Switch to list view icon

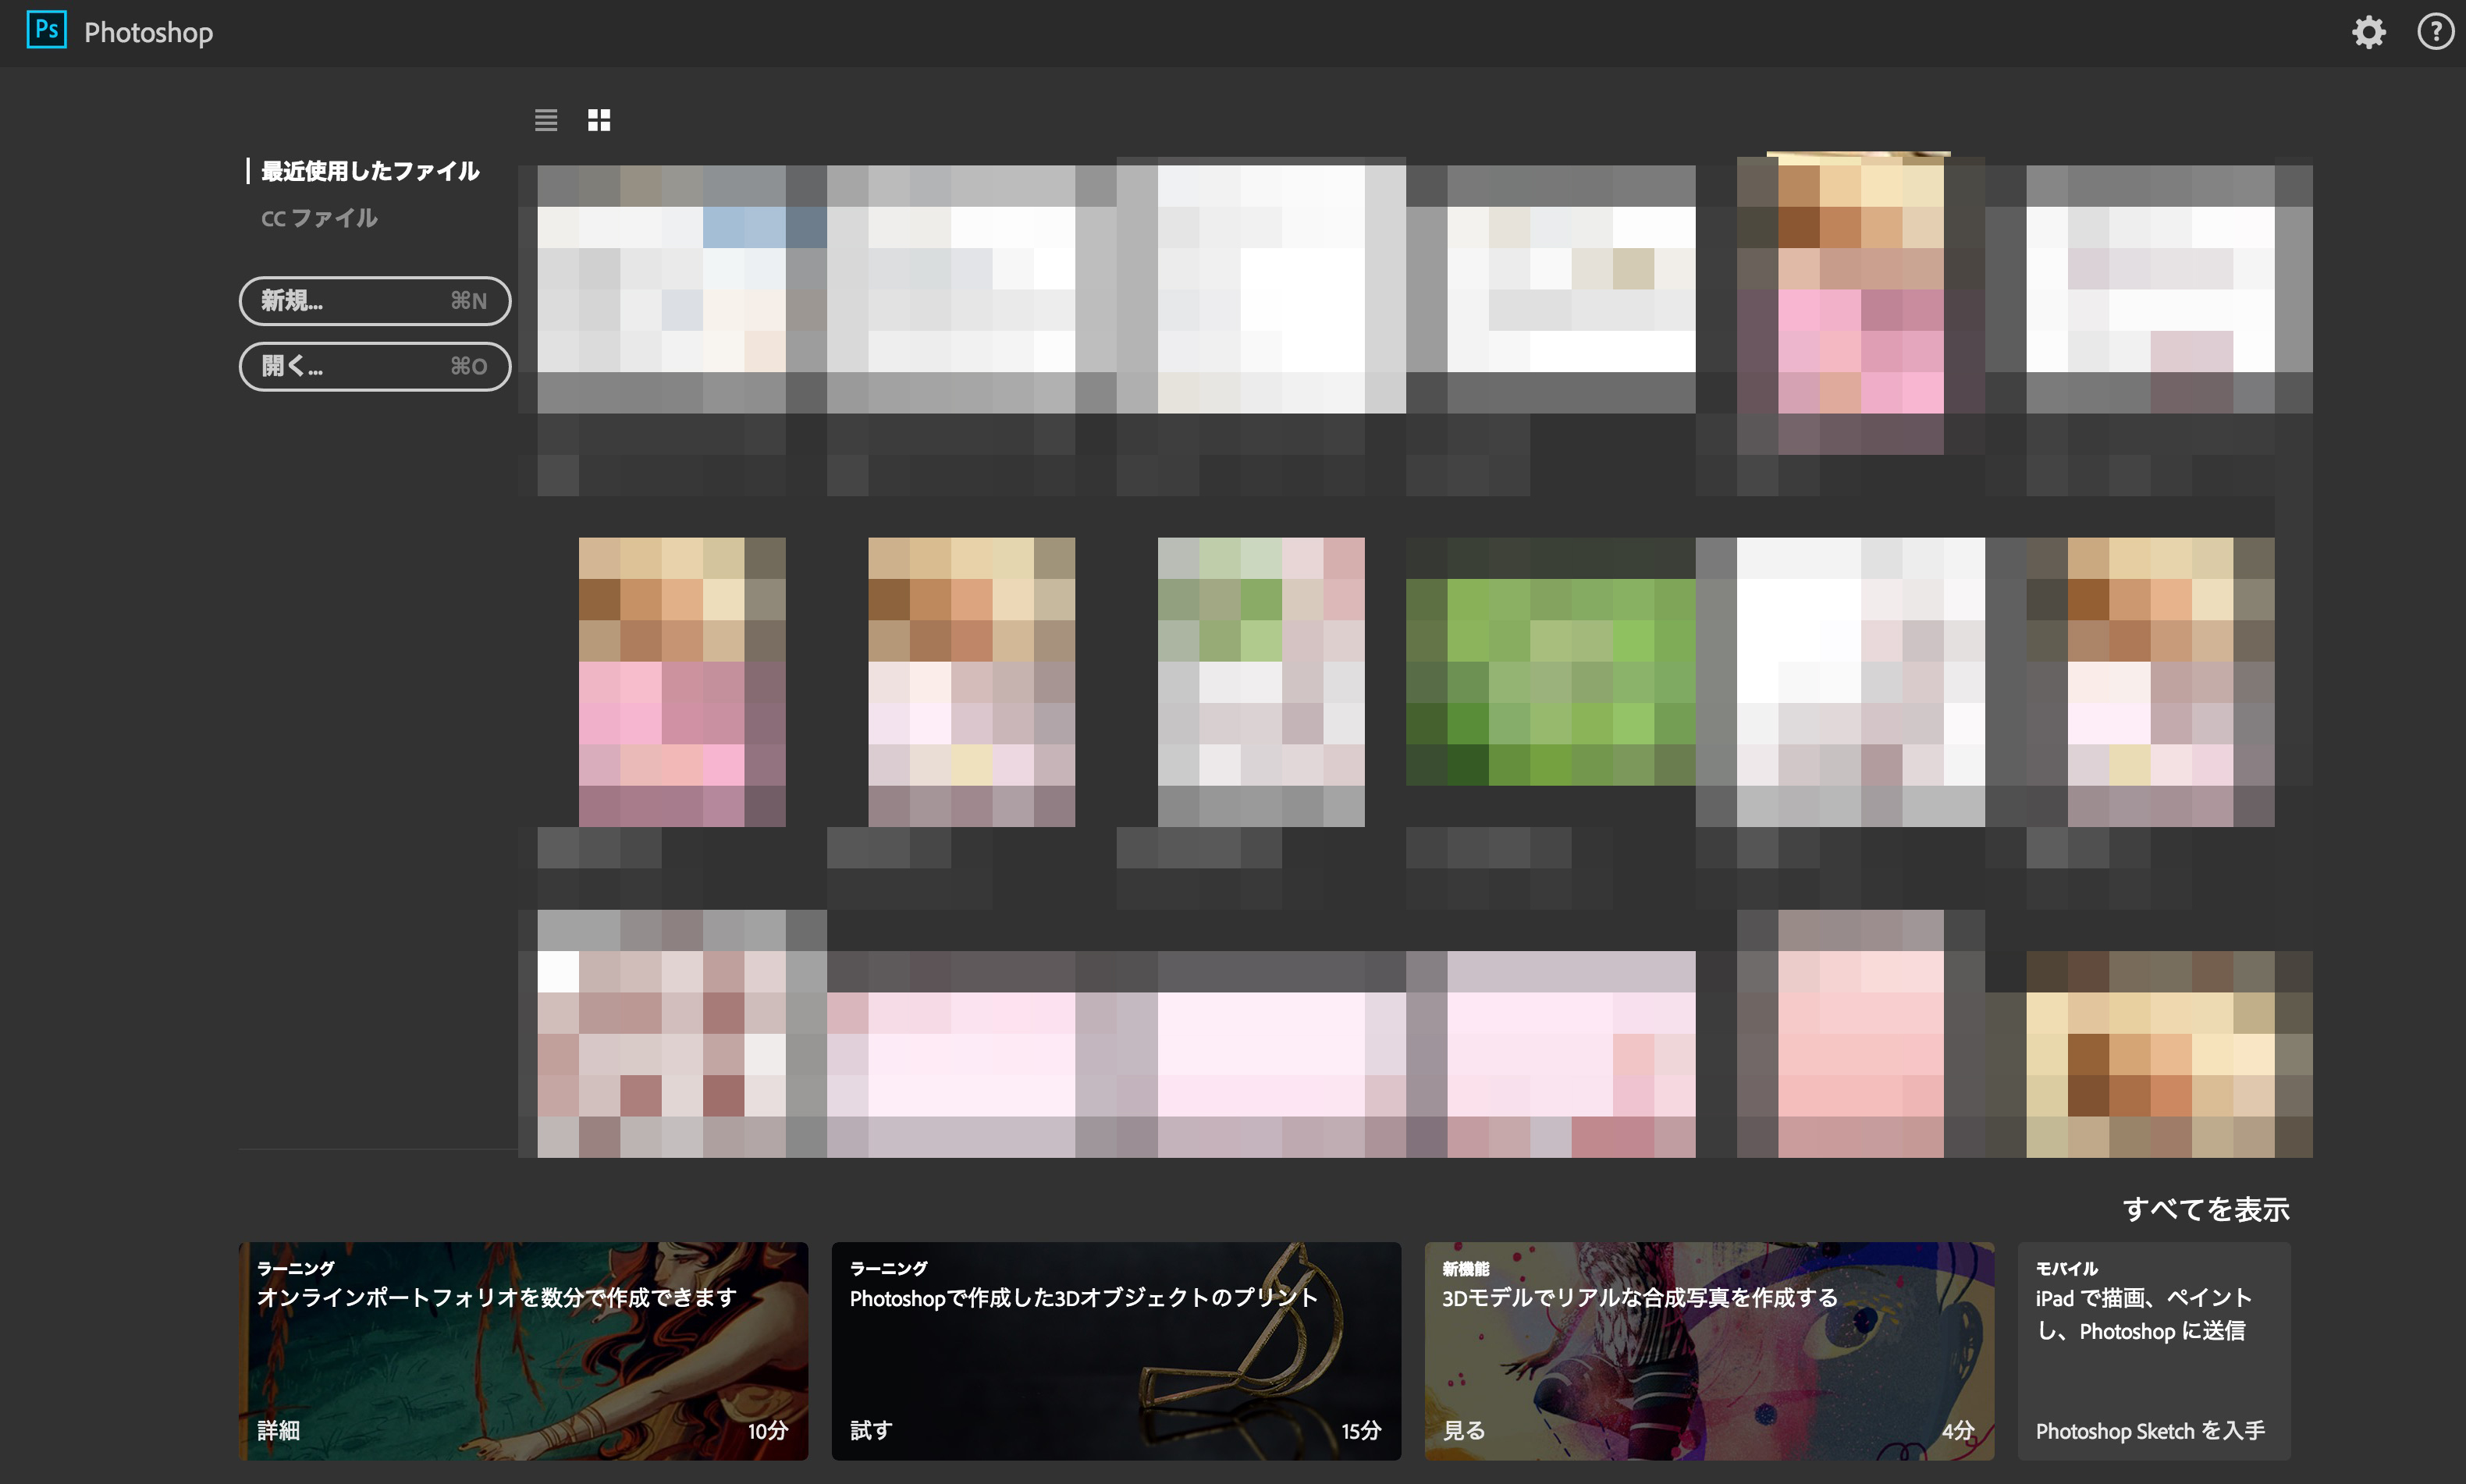(x=546, y=120)
